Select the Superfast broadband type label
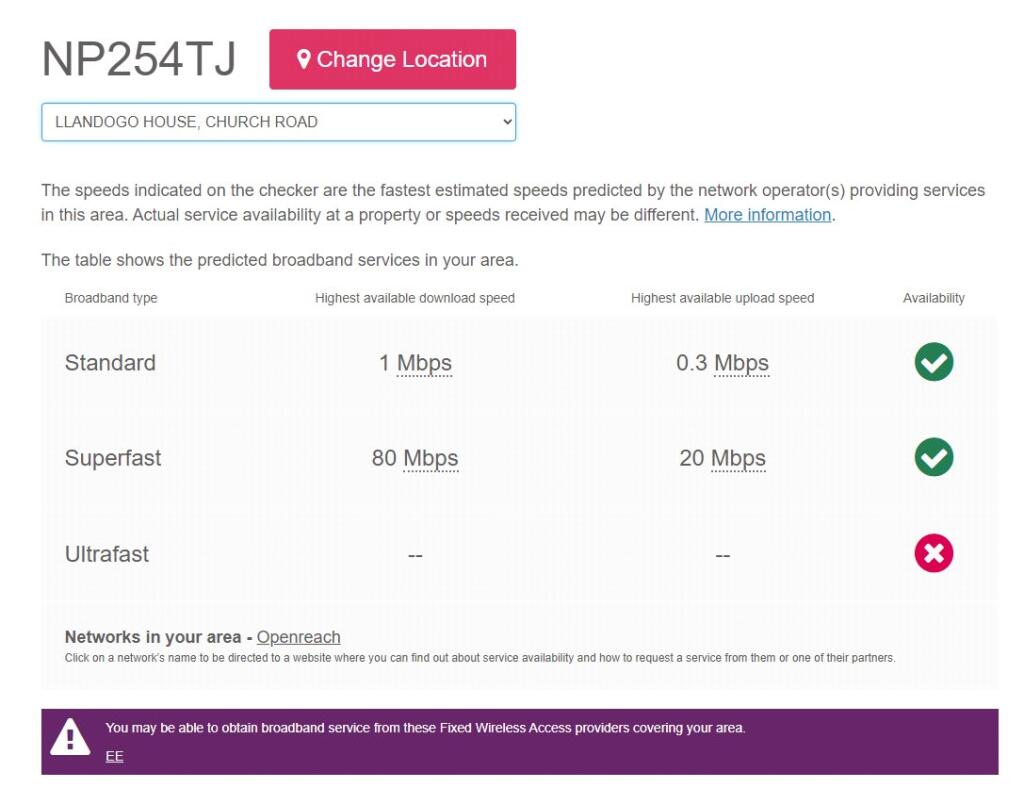This screenshot has width=1024, height=788. 113,458
